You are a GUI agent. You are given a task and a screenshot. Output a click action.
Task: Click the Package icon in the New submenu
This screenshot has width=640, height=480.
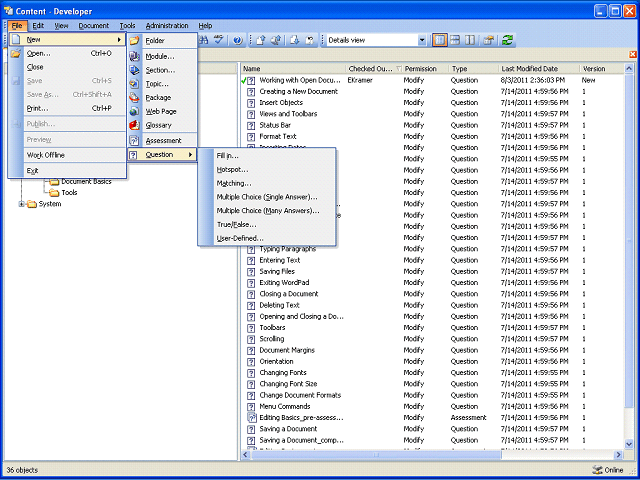(134, 98)
